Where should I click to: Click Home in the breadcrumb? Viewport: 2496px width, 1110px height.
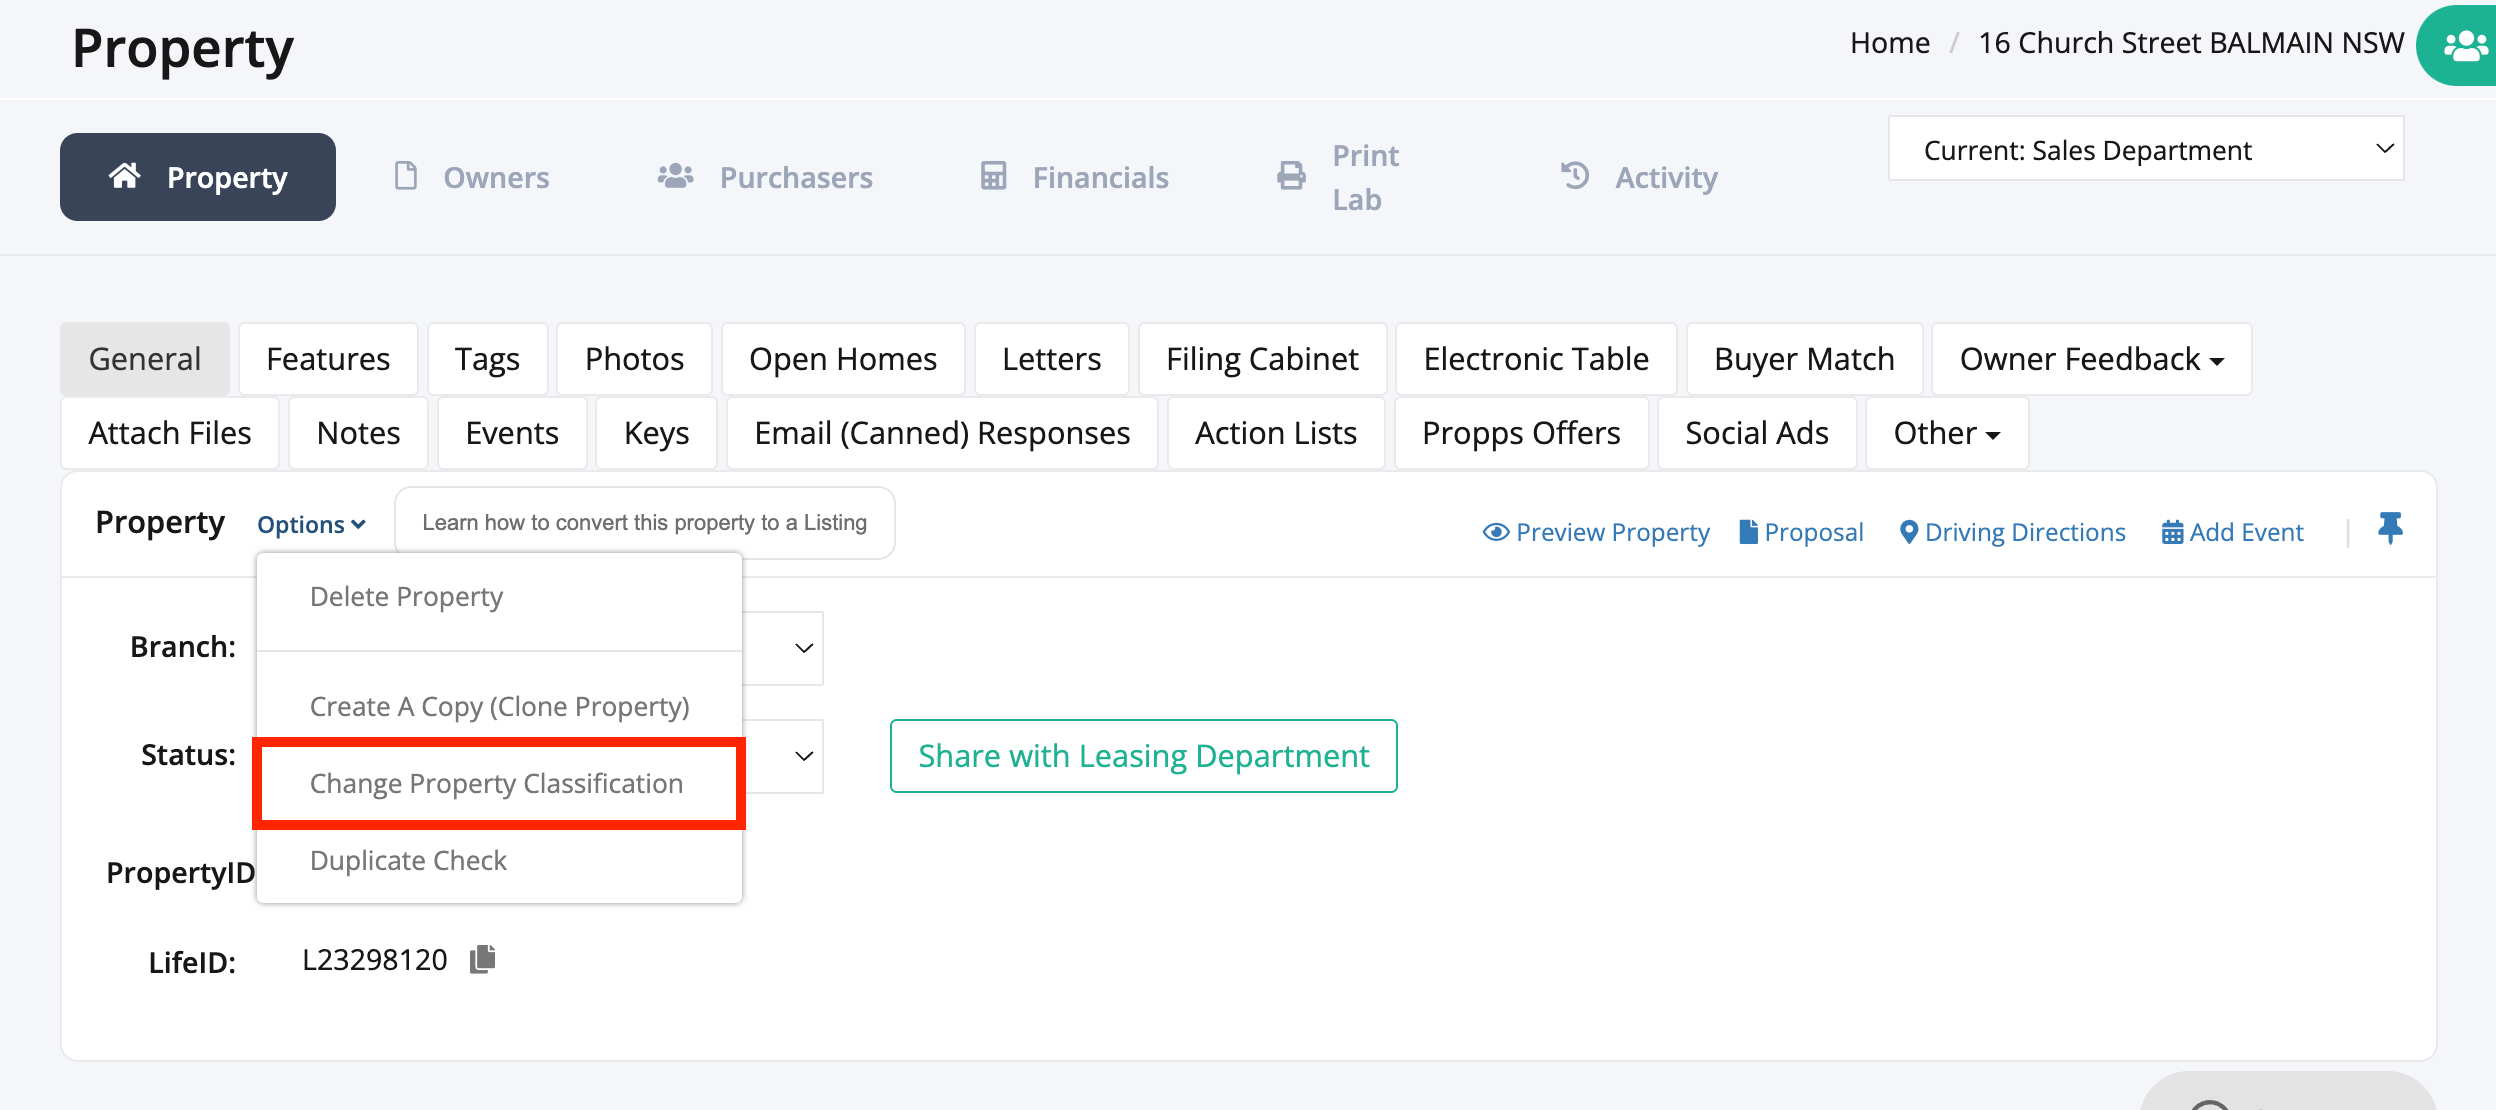pos(1890,42)
